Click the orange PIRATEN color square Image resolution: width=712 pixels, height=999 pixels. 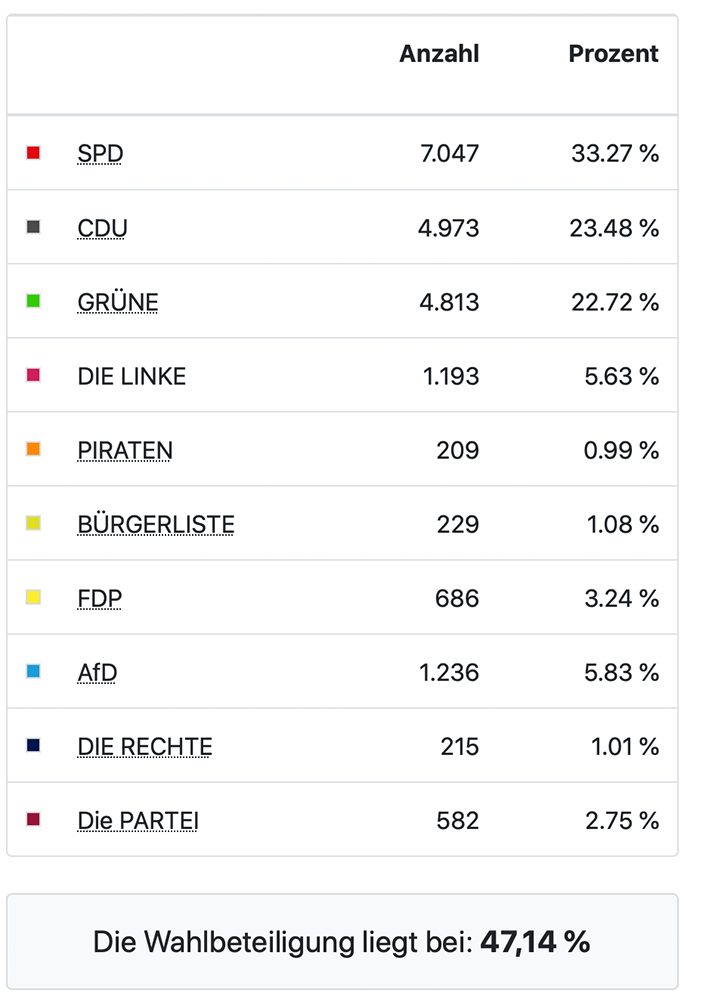(x=33, y=449)
